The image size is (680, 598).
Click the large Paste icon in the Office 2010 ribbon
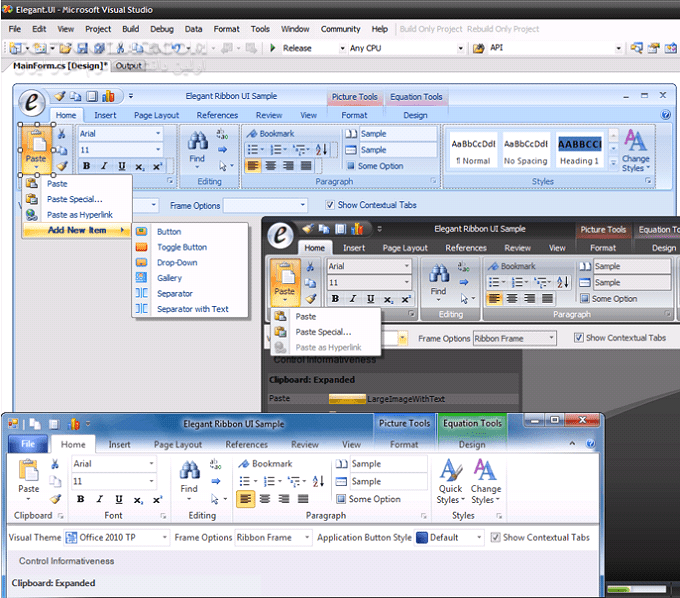[x=29, y=470]
